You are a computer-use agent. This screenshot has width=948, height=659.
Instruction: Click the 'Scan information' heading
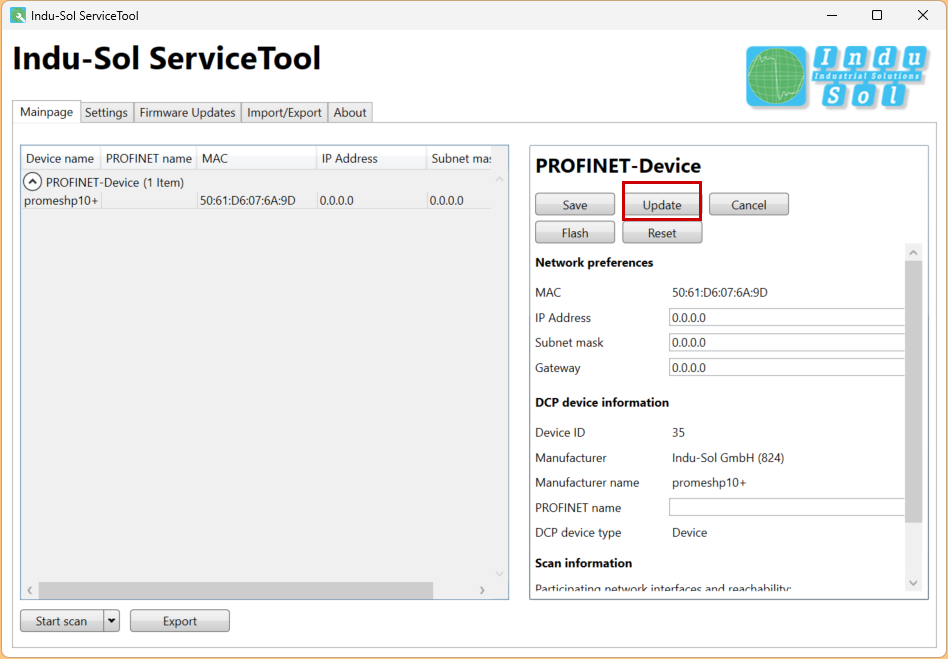[x=583, y=563]
